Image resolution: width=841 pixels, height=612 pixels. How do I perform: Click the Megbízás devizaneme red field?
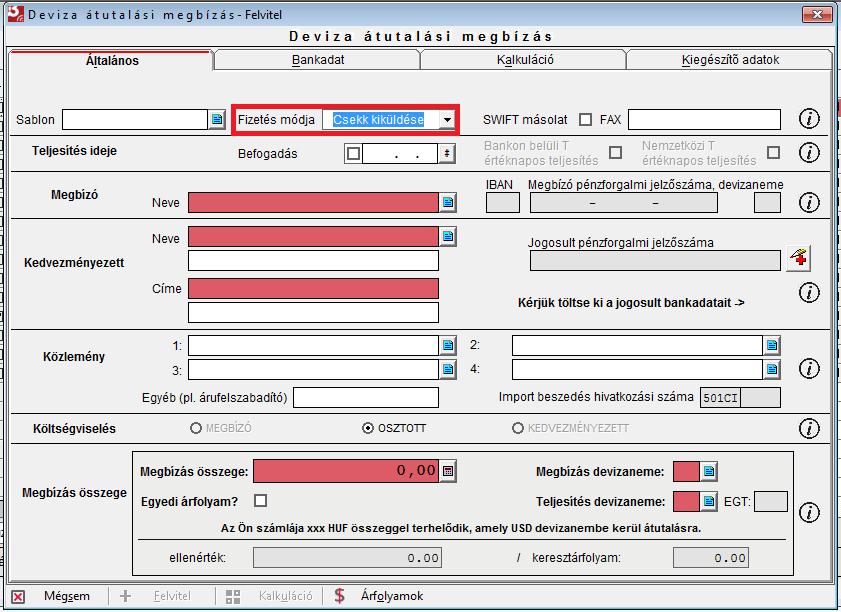[686, 471]
